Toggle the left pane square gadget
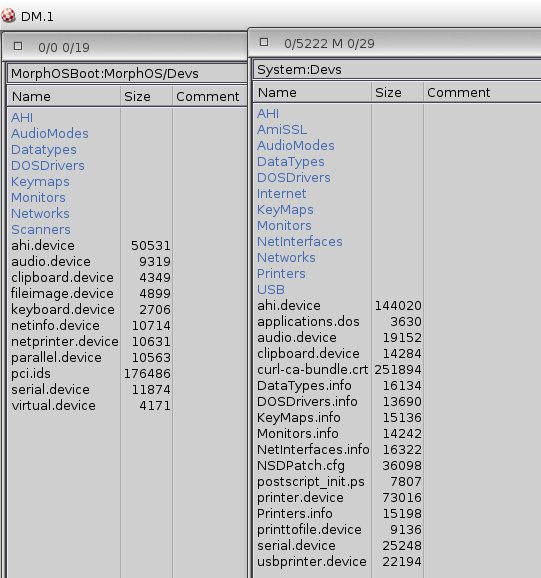Image resolution: width=541 pixels, height=578 pixels. (x=18, y=46)
